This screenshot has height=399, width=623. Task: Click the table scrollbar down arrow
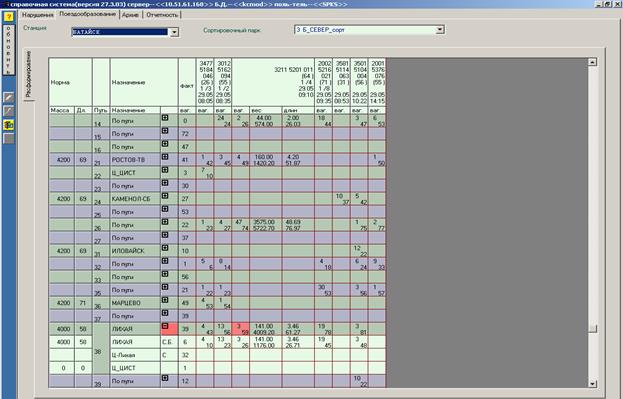point(592,384)
